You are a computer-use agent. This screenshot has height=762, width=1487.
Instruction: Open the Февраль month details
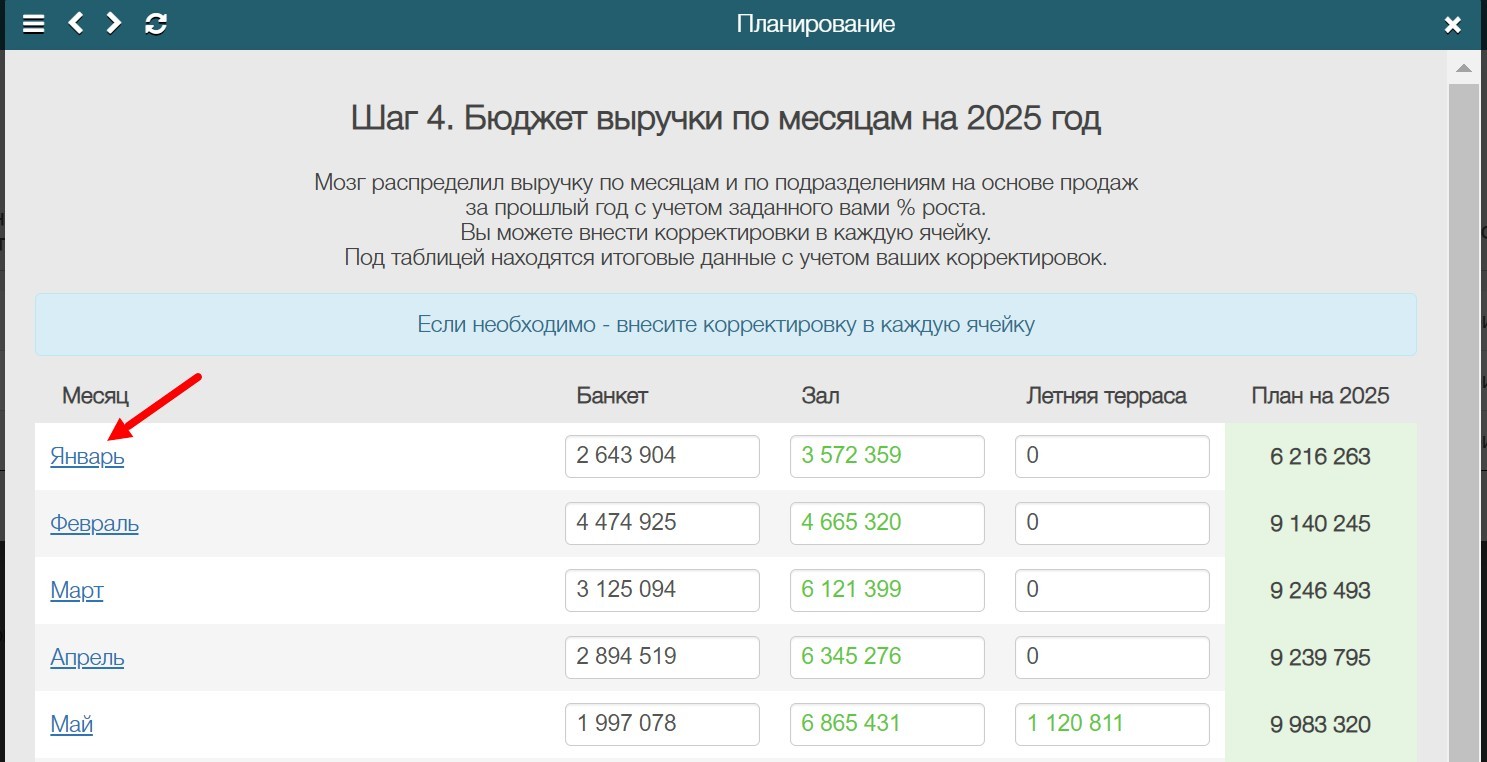[x=94, y=524]
